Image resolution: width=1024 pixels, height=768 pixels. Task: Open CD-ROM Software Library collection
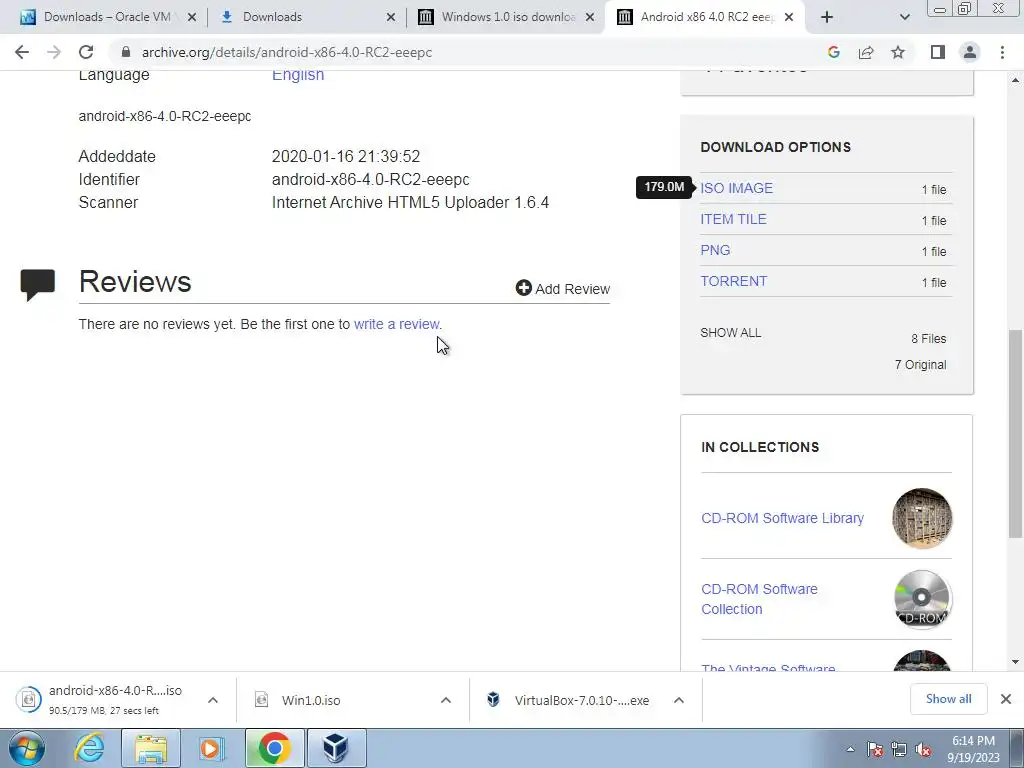[782, 518]
